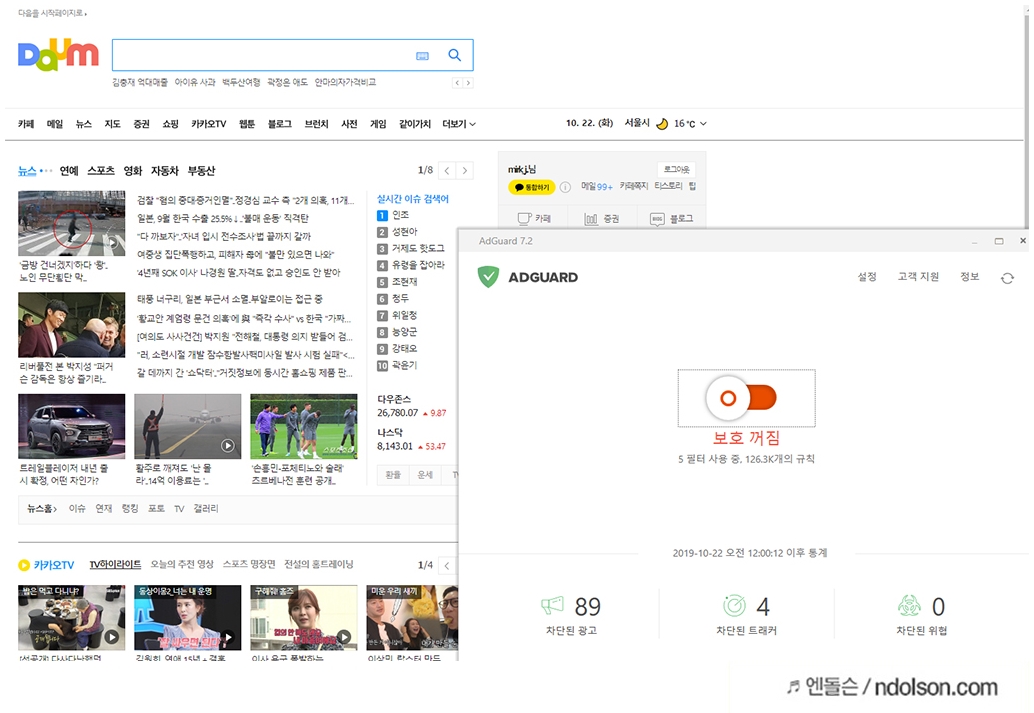Select the 부동산 news tab
Viewport: 1034px width, 713px height.
pos(201,171)
